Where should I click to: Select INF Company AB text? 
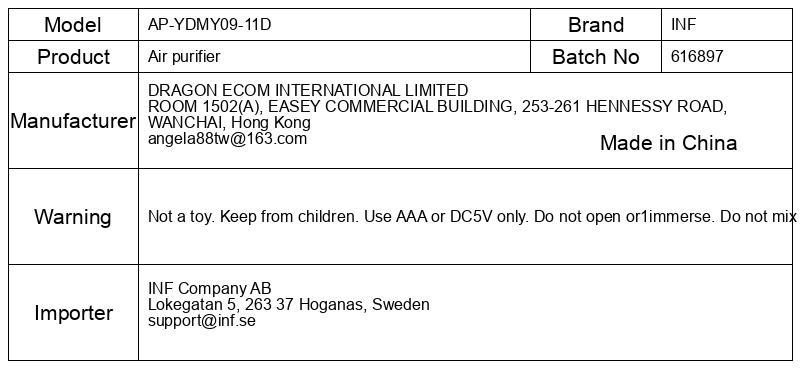210,288
